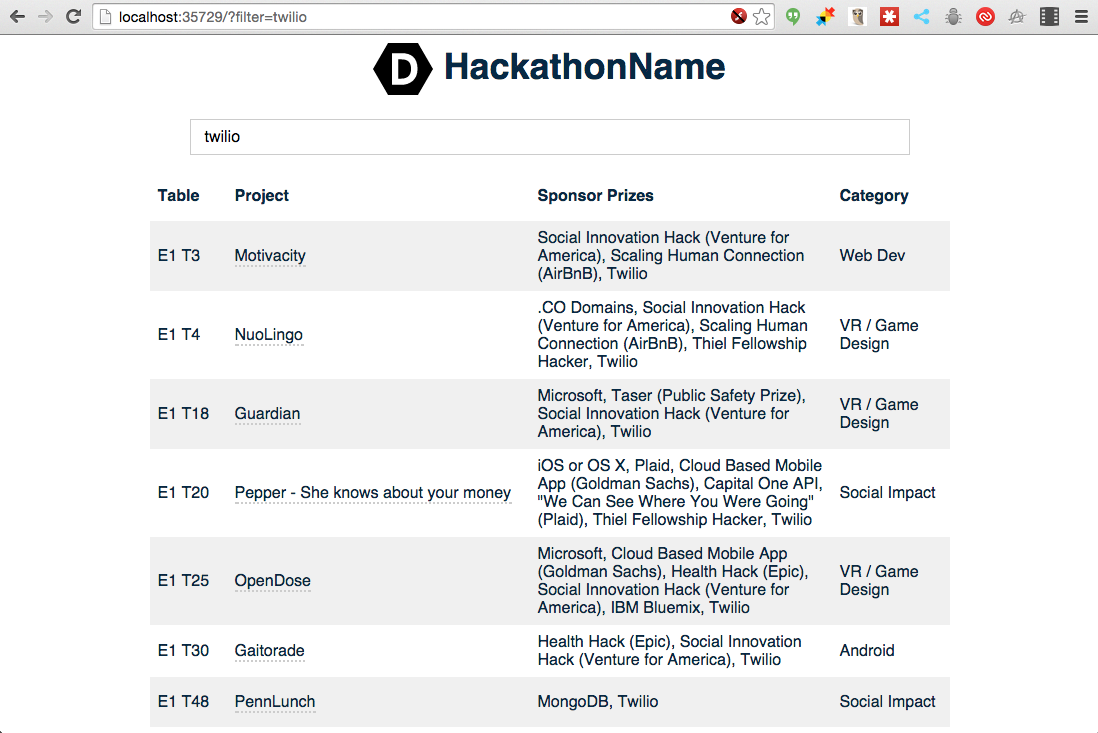Click Social Impact in the Pepper row

coord(887,493)
